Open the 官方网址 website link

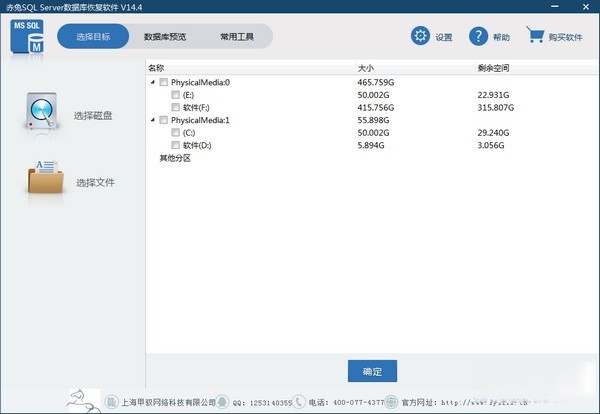[465, 402]
